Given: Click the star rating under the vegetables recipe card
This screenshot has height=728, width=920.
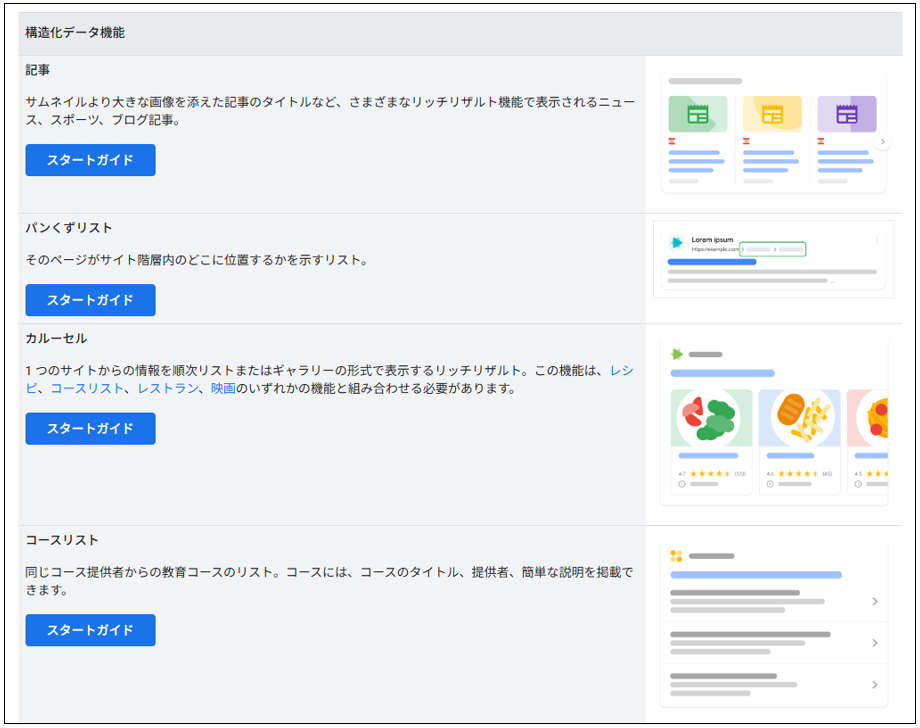Looking at the screenshot, I should pyautogui.click(x=709, y=473).
